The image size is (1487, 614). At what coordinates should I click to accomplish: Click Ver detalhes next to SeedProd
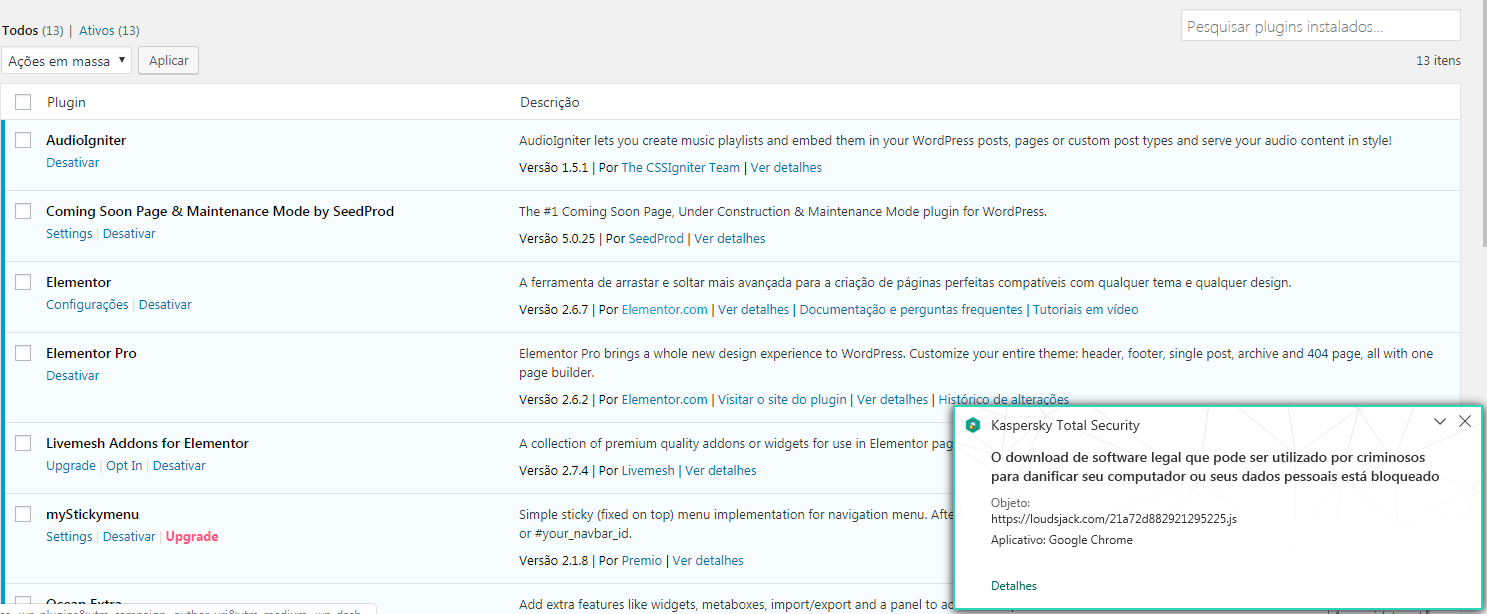point(730,239)
